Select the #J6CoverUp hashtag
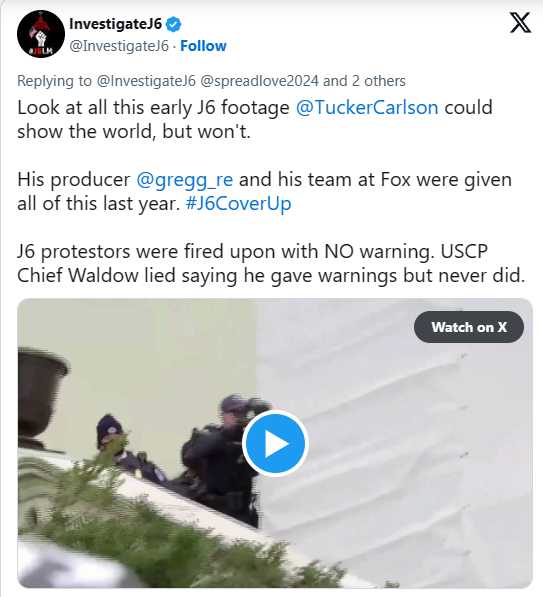The image size is (543, 597). (238, 203)
